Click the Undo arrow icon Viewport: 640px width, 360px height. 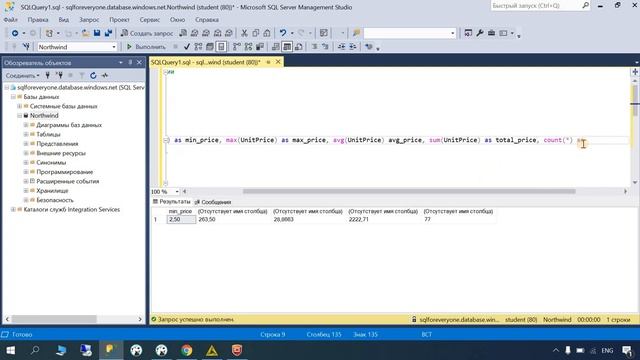283,33
